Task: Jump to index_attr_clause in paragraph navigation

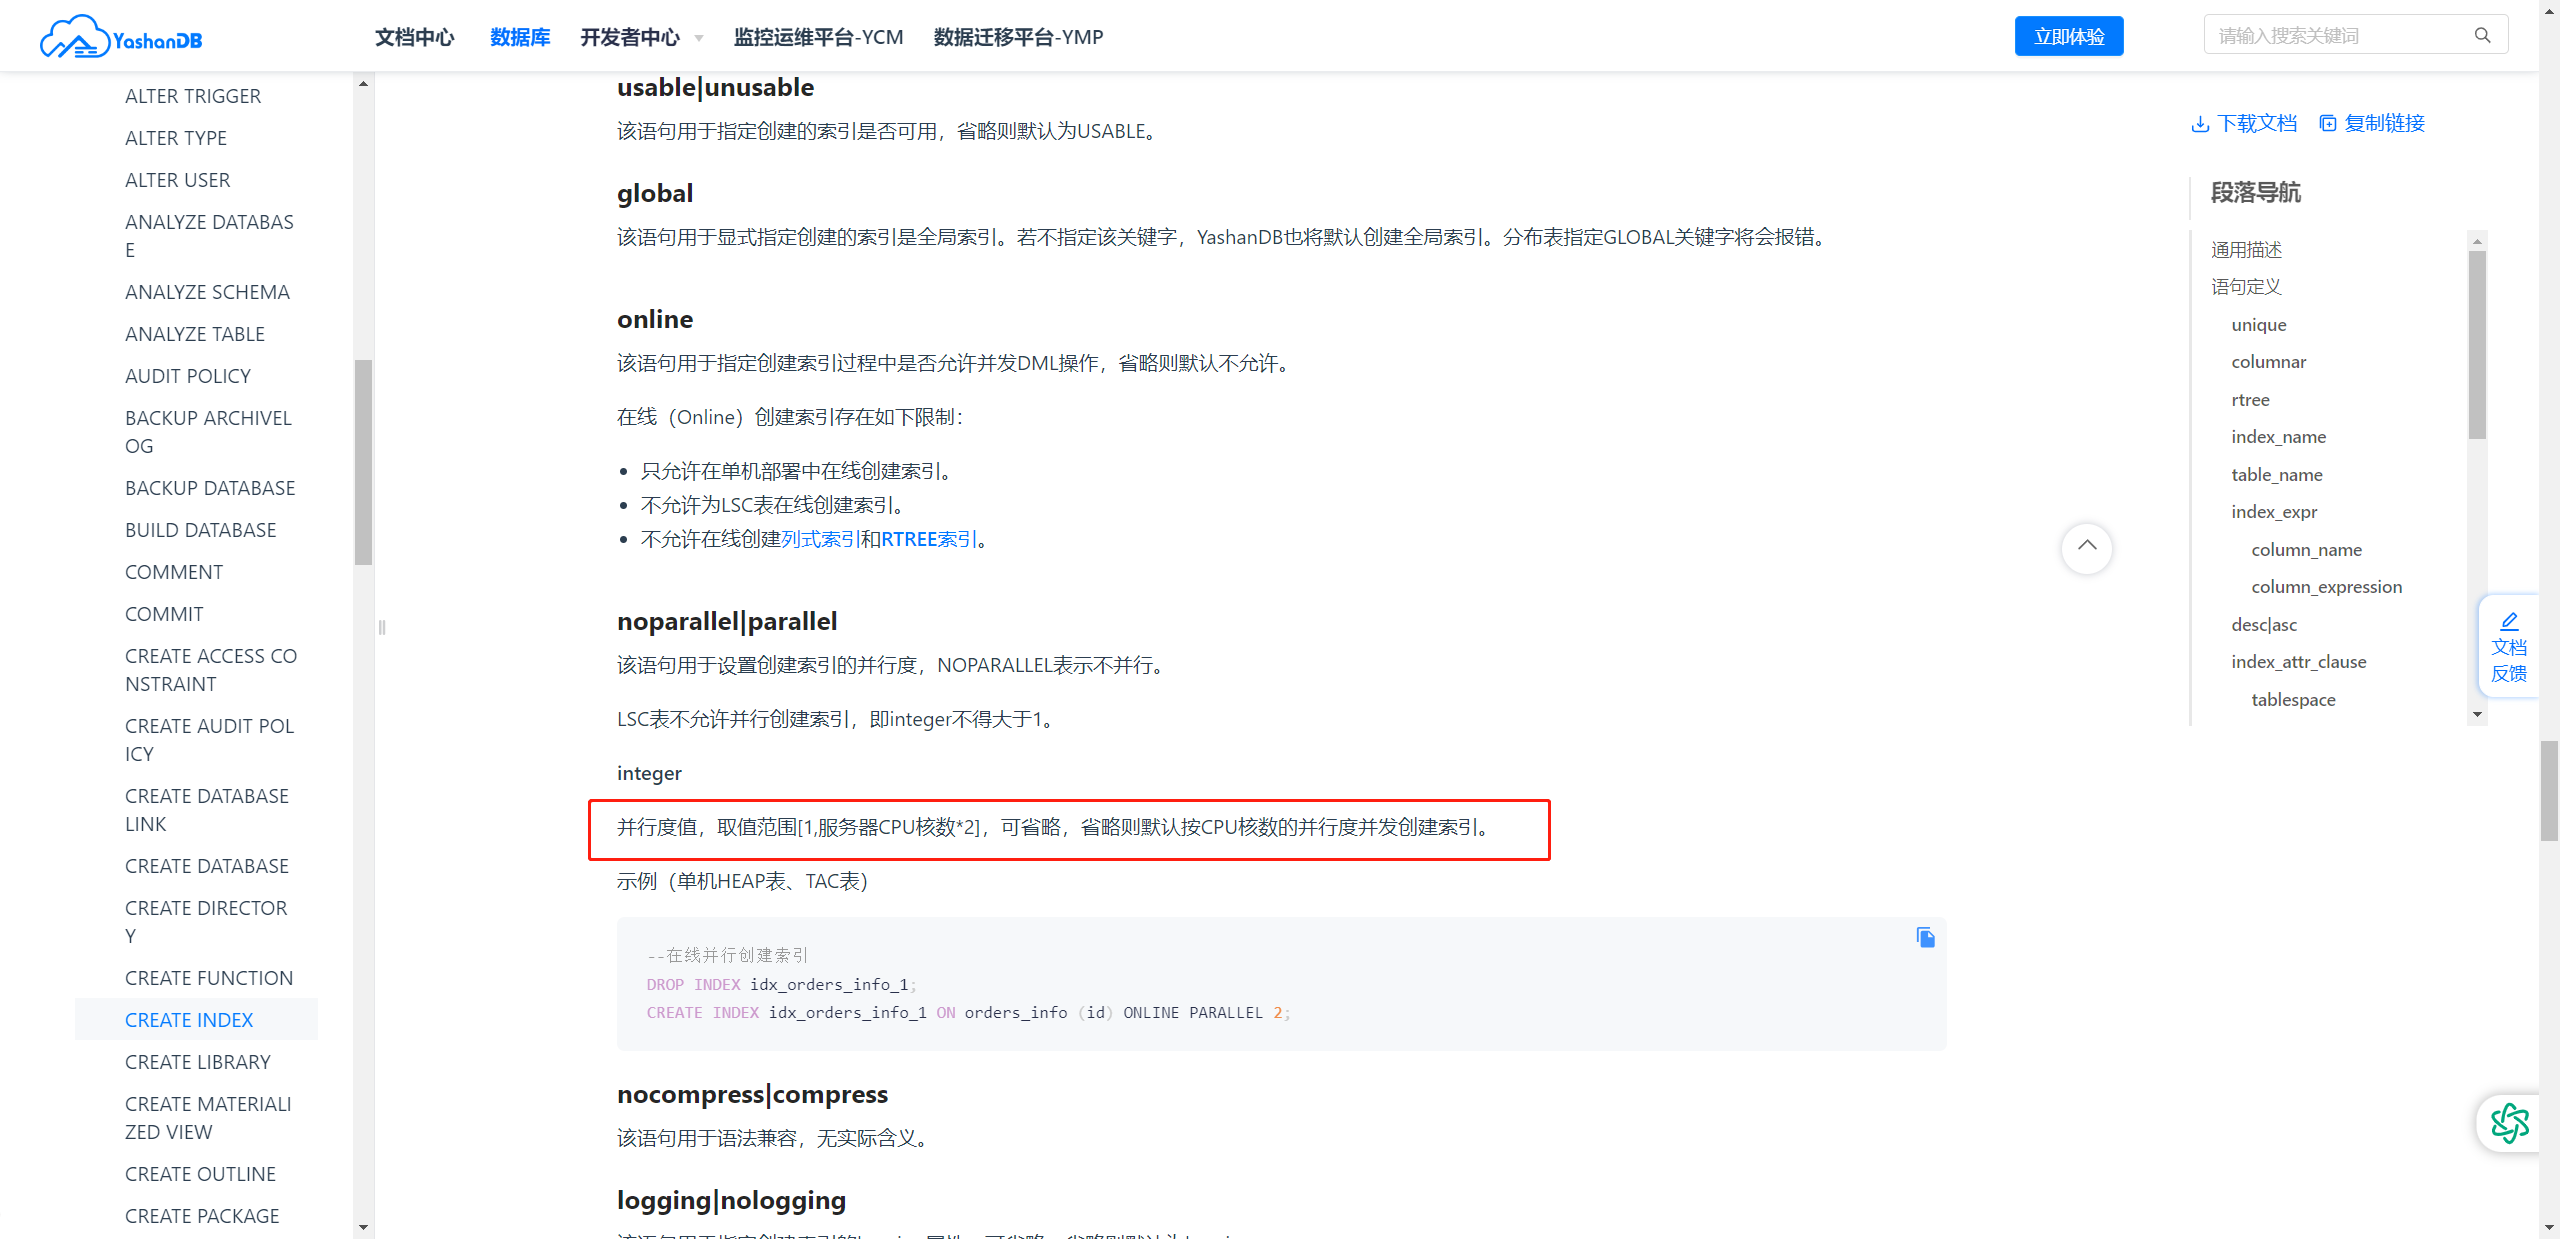Action: point(2298,662)
